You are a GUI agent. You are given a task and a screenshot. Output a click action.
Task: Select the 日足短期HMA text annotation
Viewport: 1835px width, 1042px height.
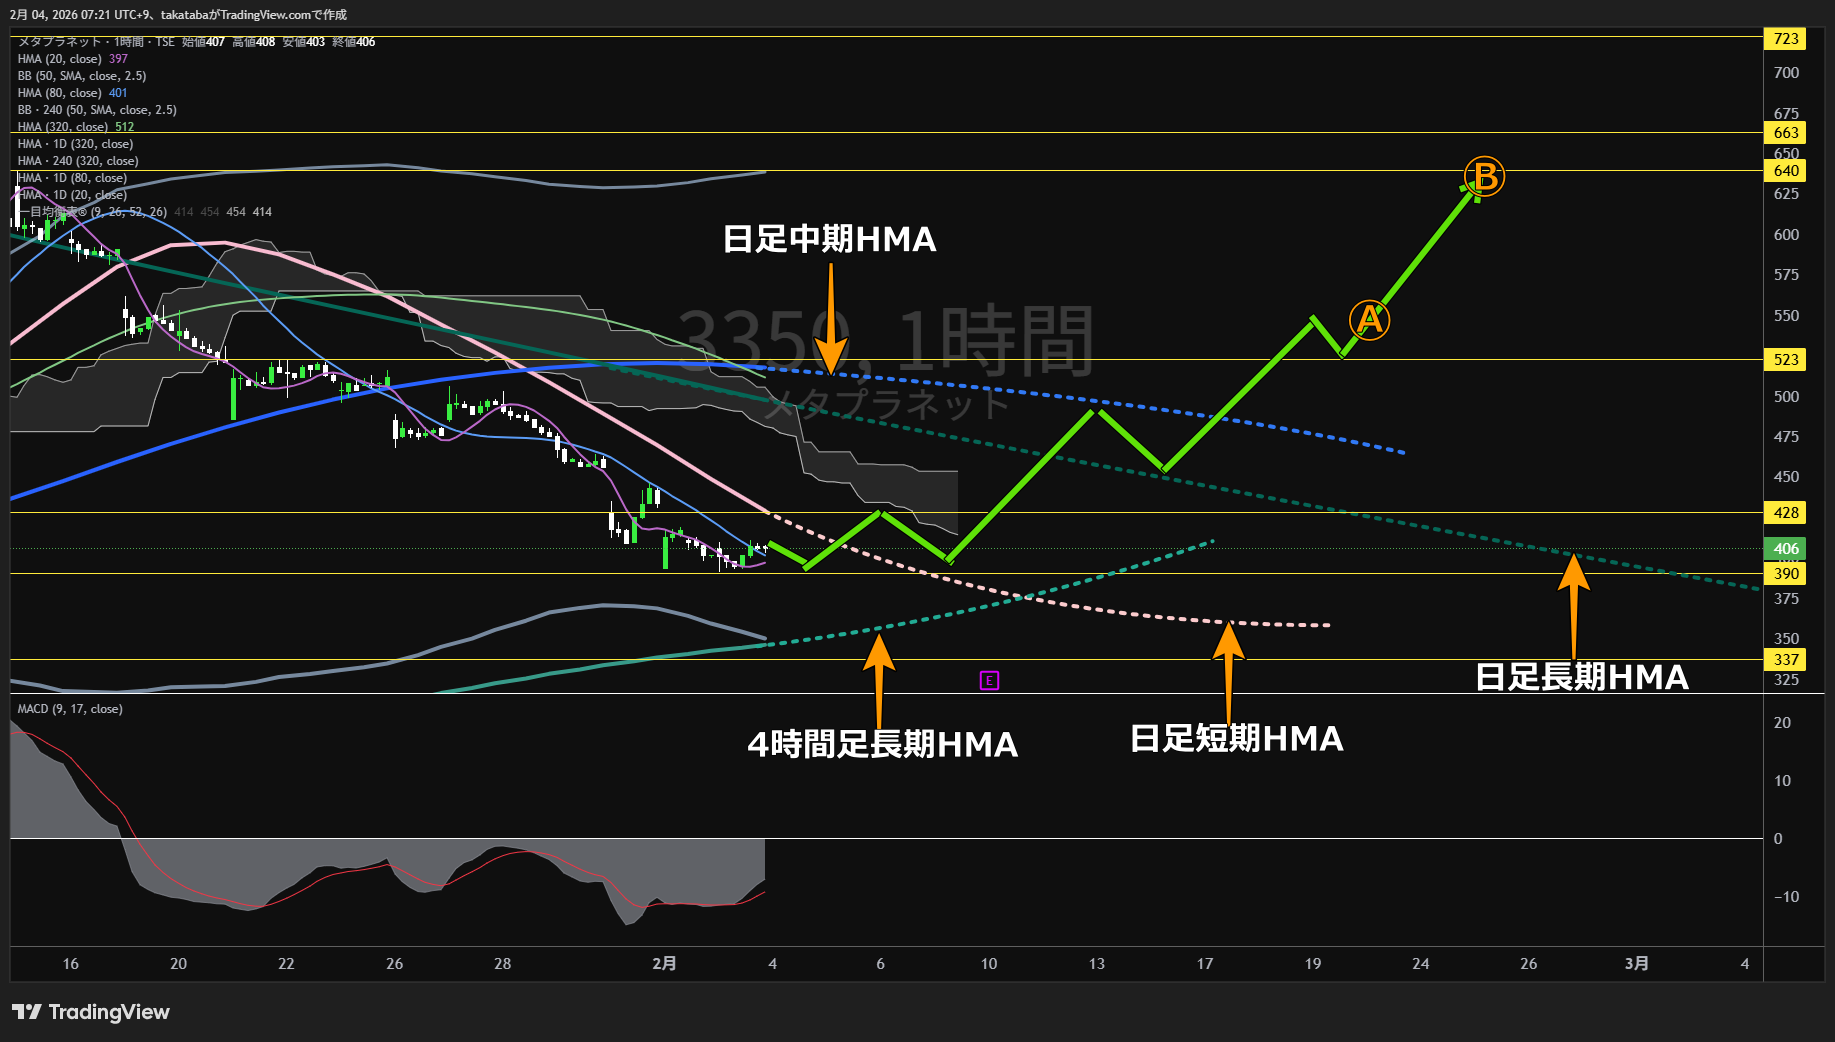(1237, 738)
